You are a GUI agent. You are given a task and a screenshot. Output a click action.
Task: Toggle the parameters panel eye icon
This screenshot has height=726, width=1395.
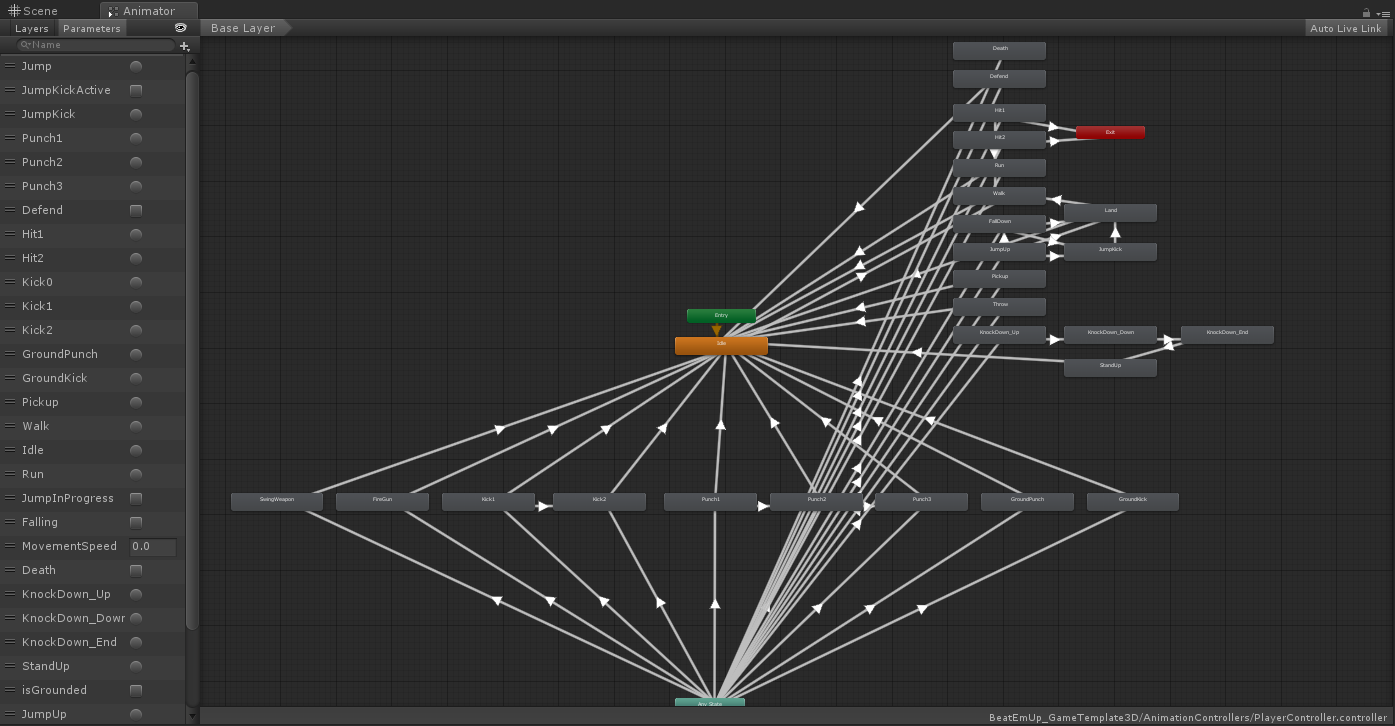[x=180, y=28]
